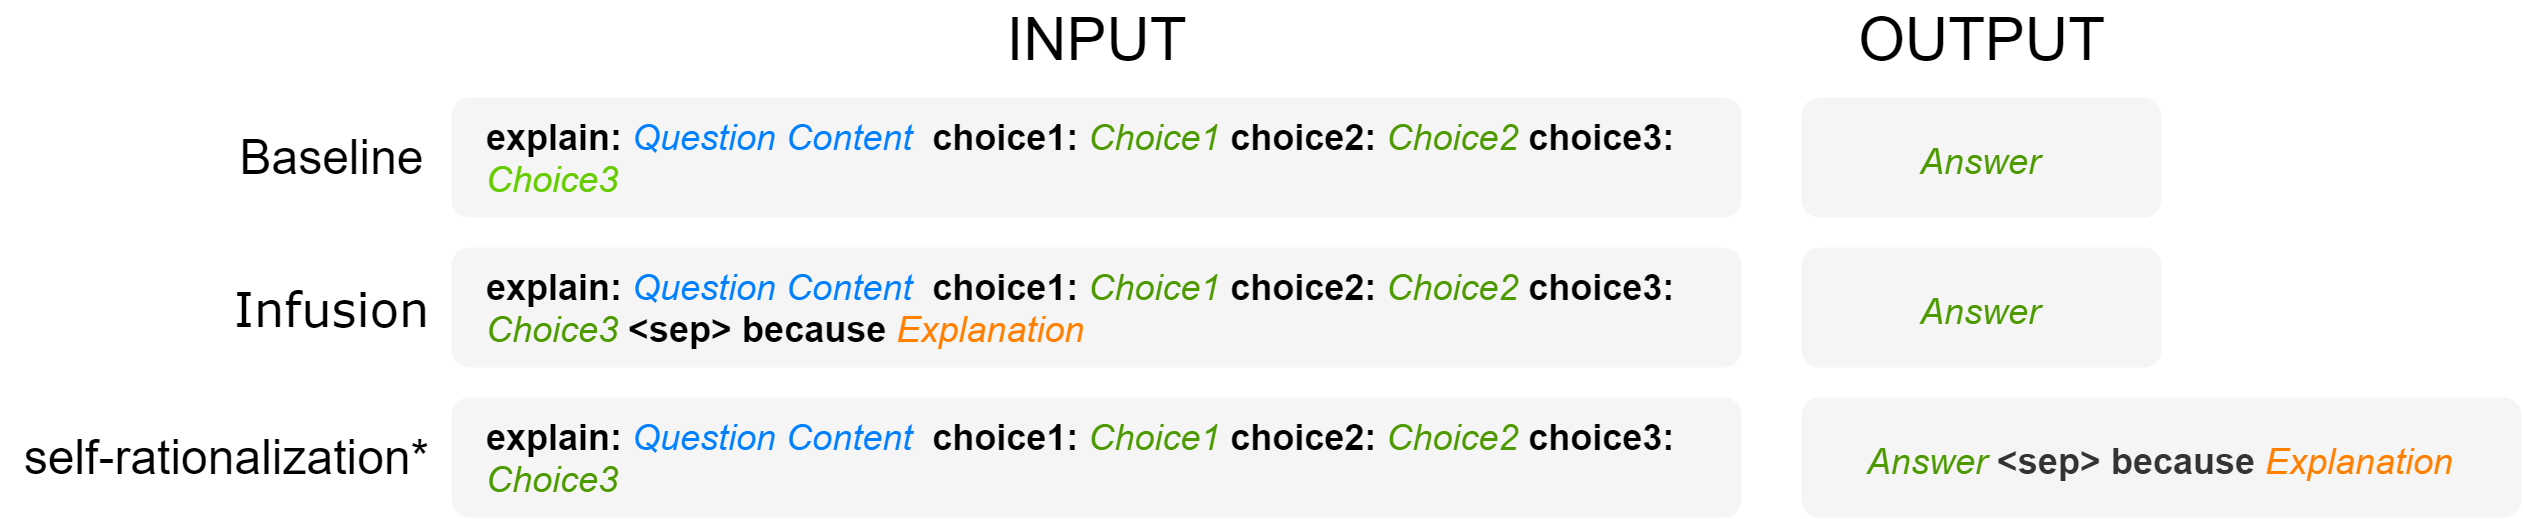Click Explanation in the Infusion input box
The width and height of the screenshot is (2523, 519).
tap(990, 330)
